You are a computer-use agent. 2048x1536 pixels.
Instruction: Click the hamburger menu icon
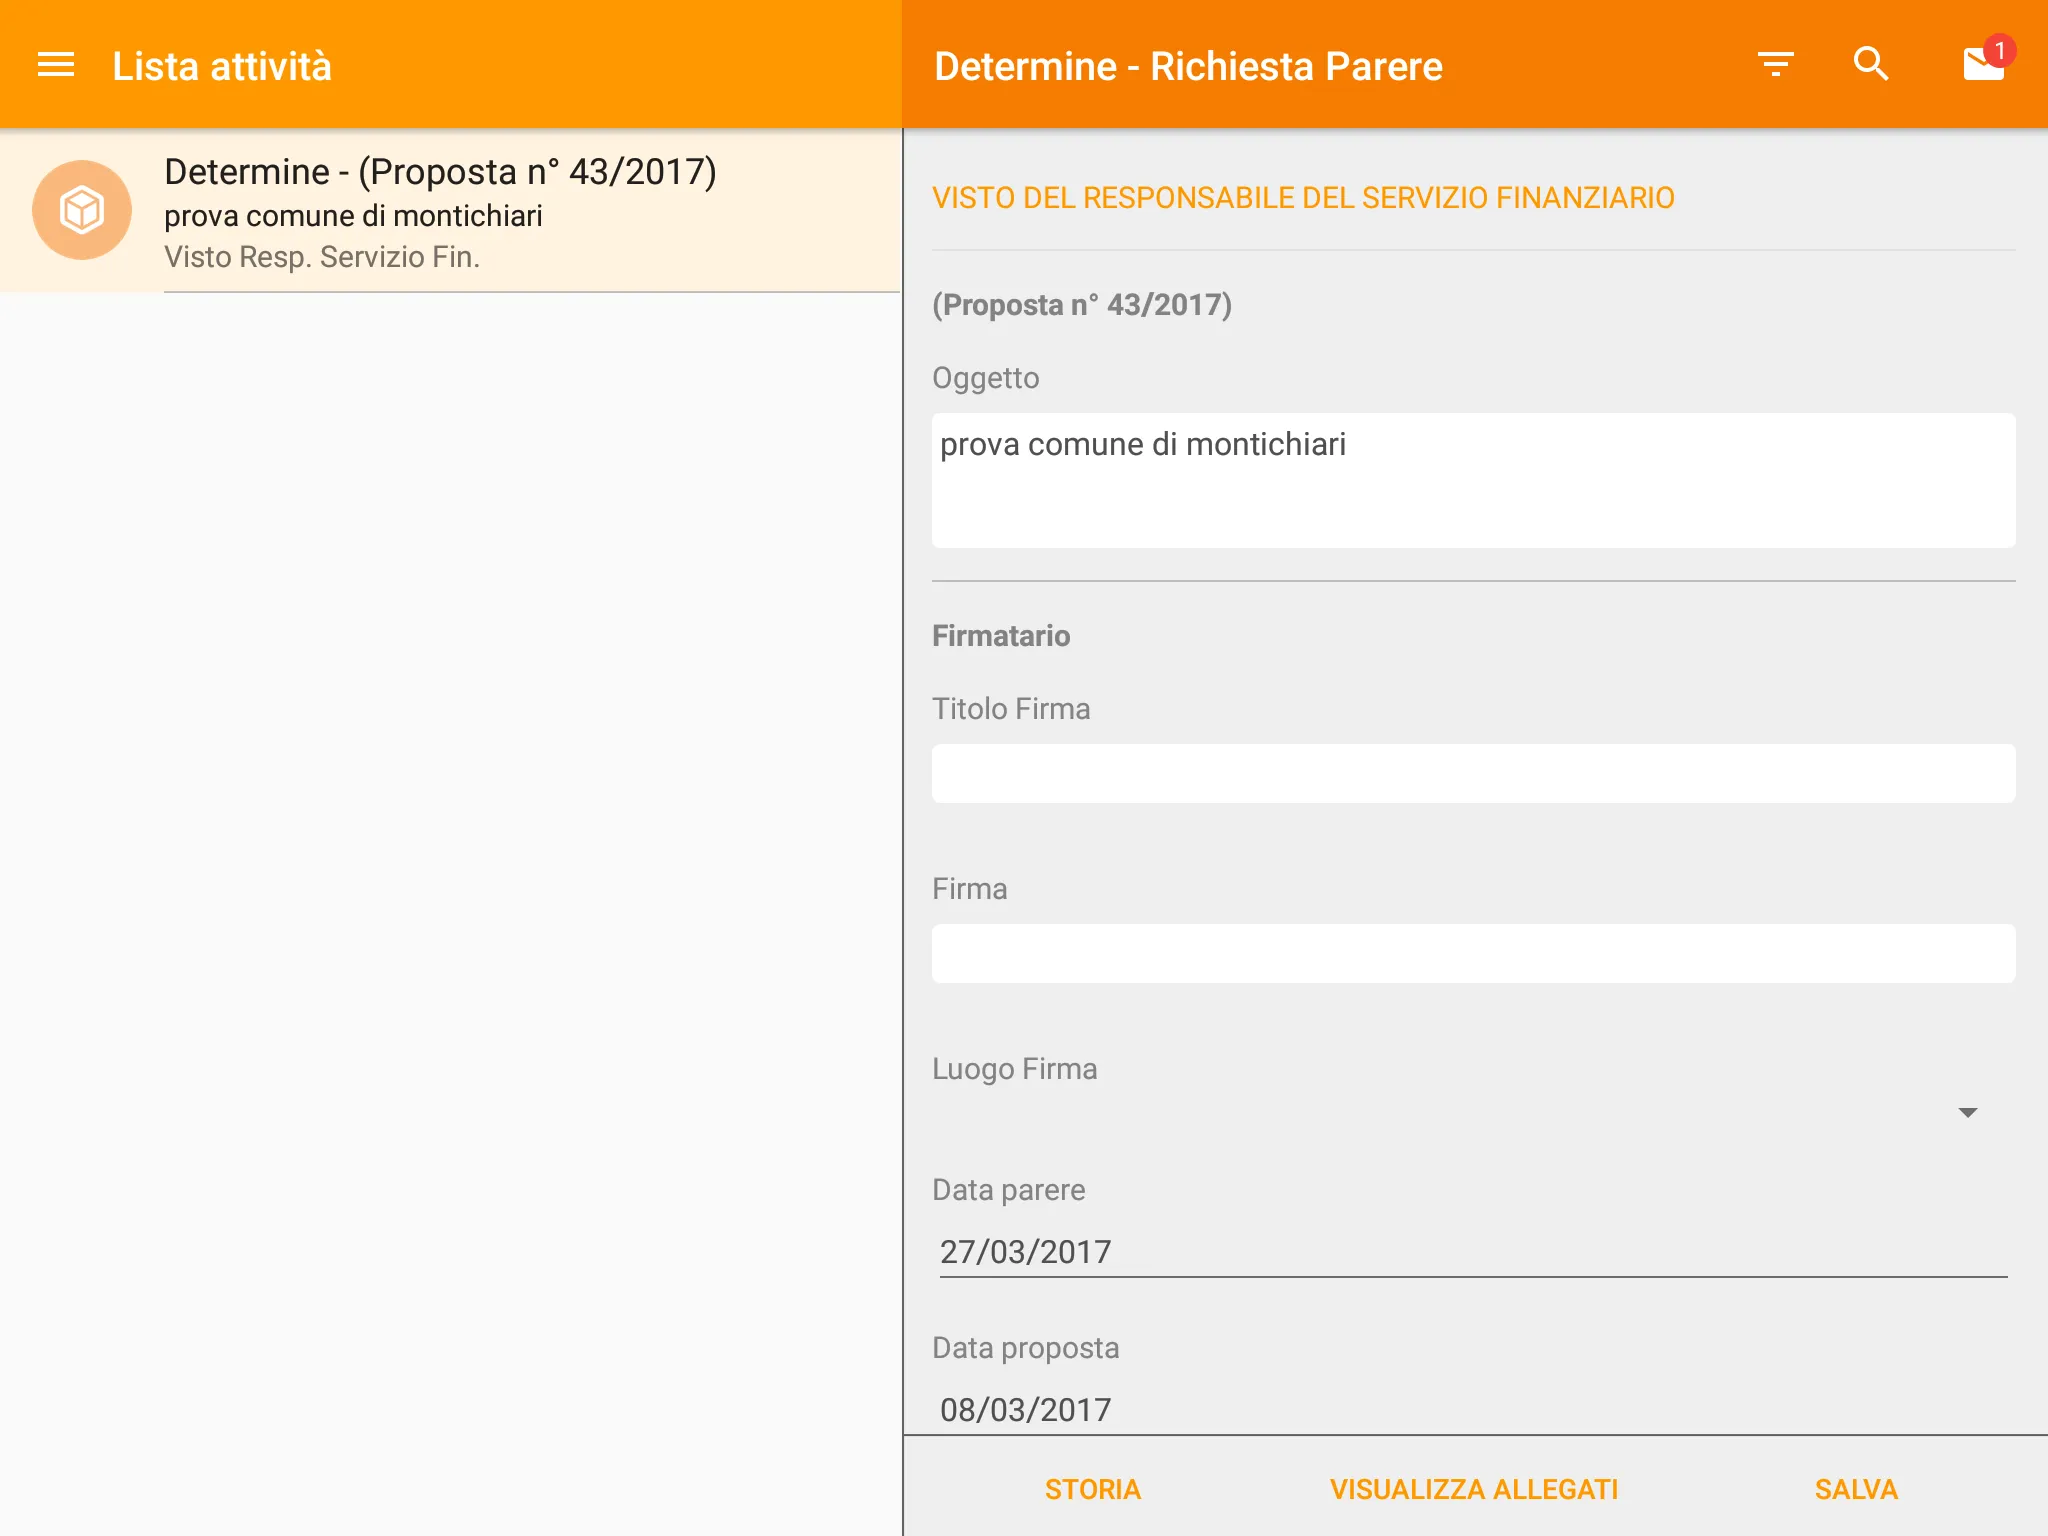click(55, 65)
